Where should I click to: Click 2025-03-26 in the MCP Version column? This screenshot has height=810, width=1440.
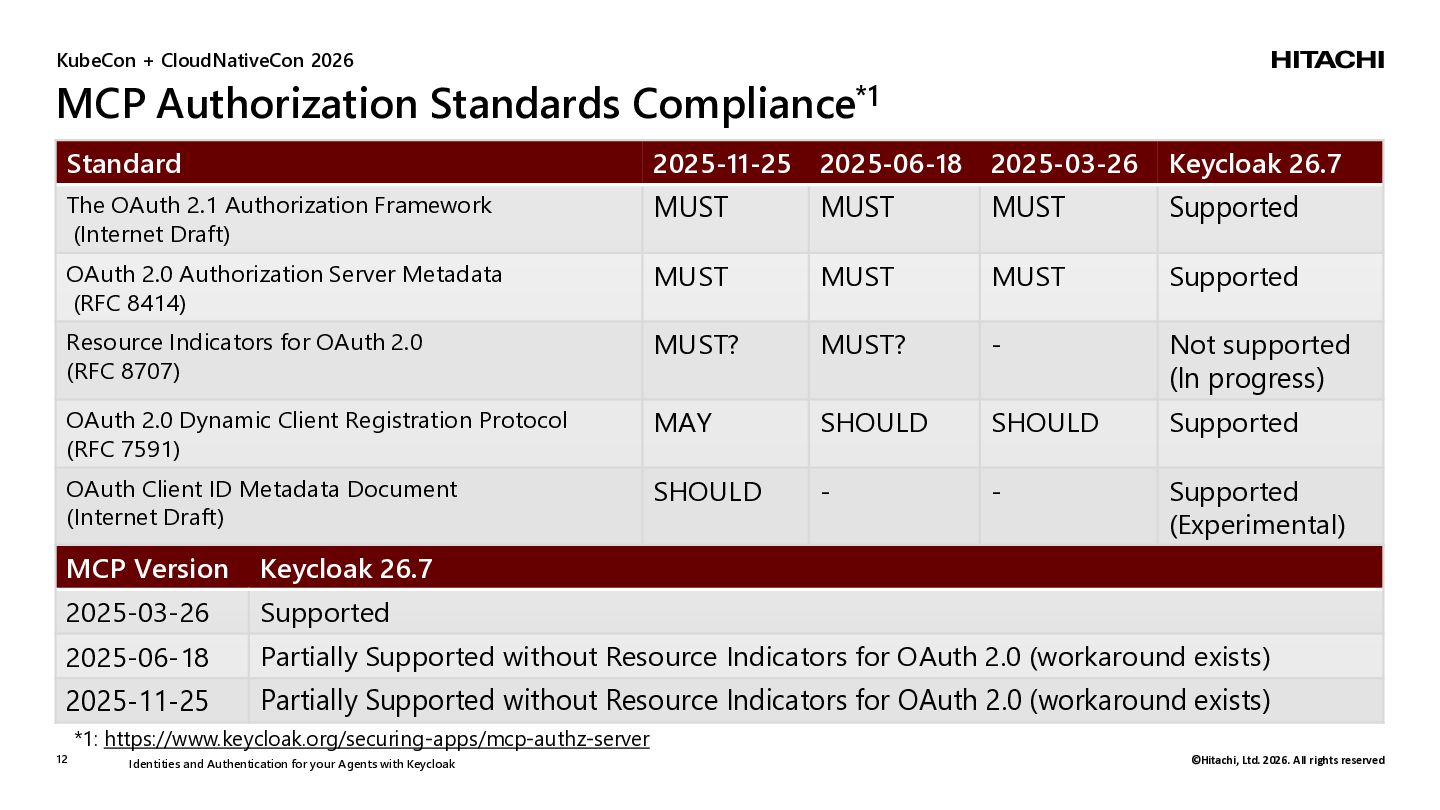click(x=138, y=613)
